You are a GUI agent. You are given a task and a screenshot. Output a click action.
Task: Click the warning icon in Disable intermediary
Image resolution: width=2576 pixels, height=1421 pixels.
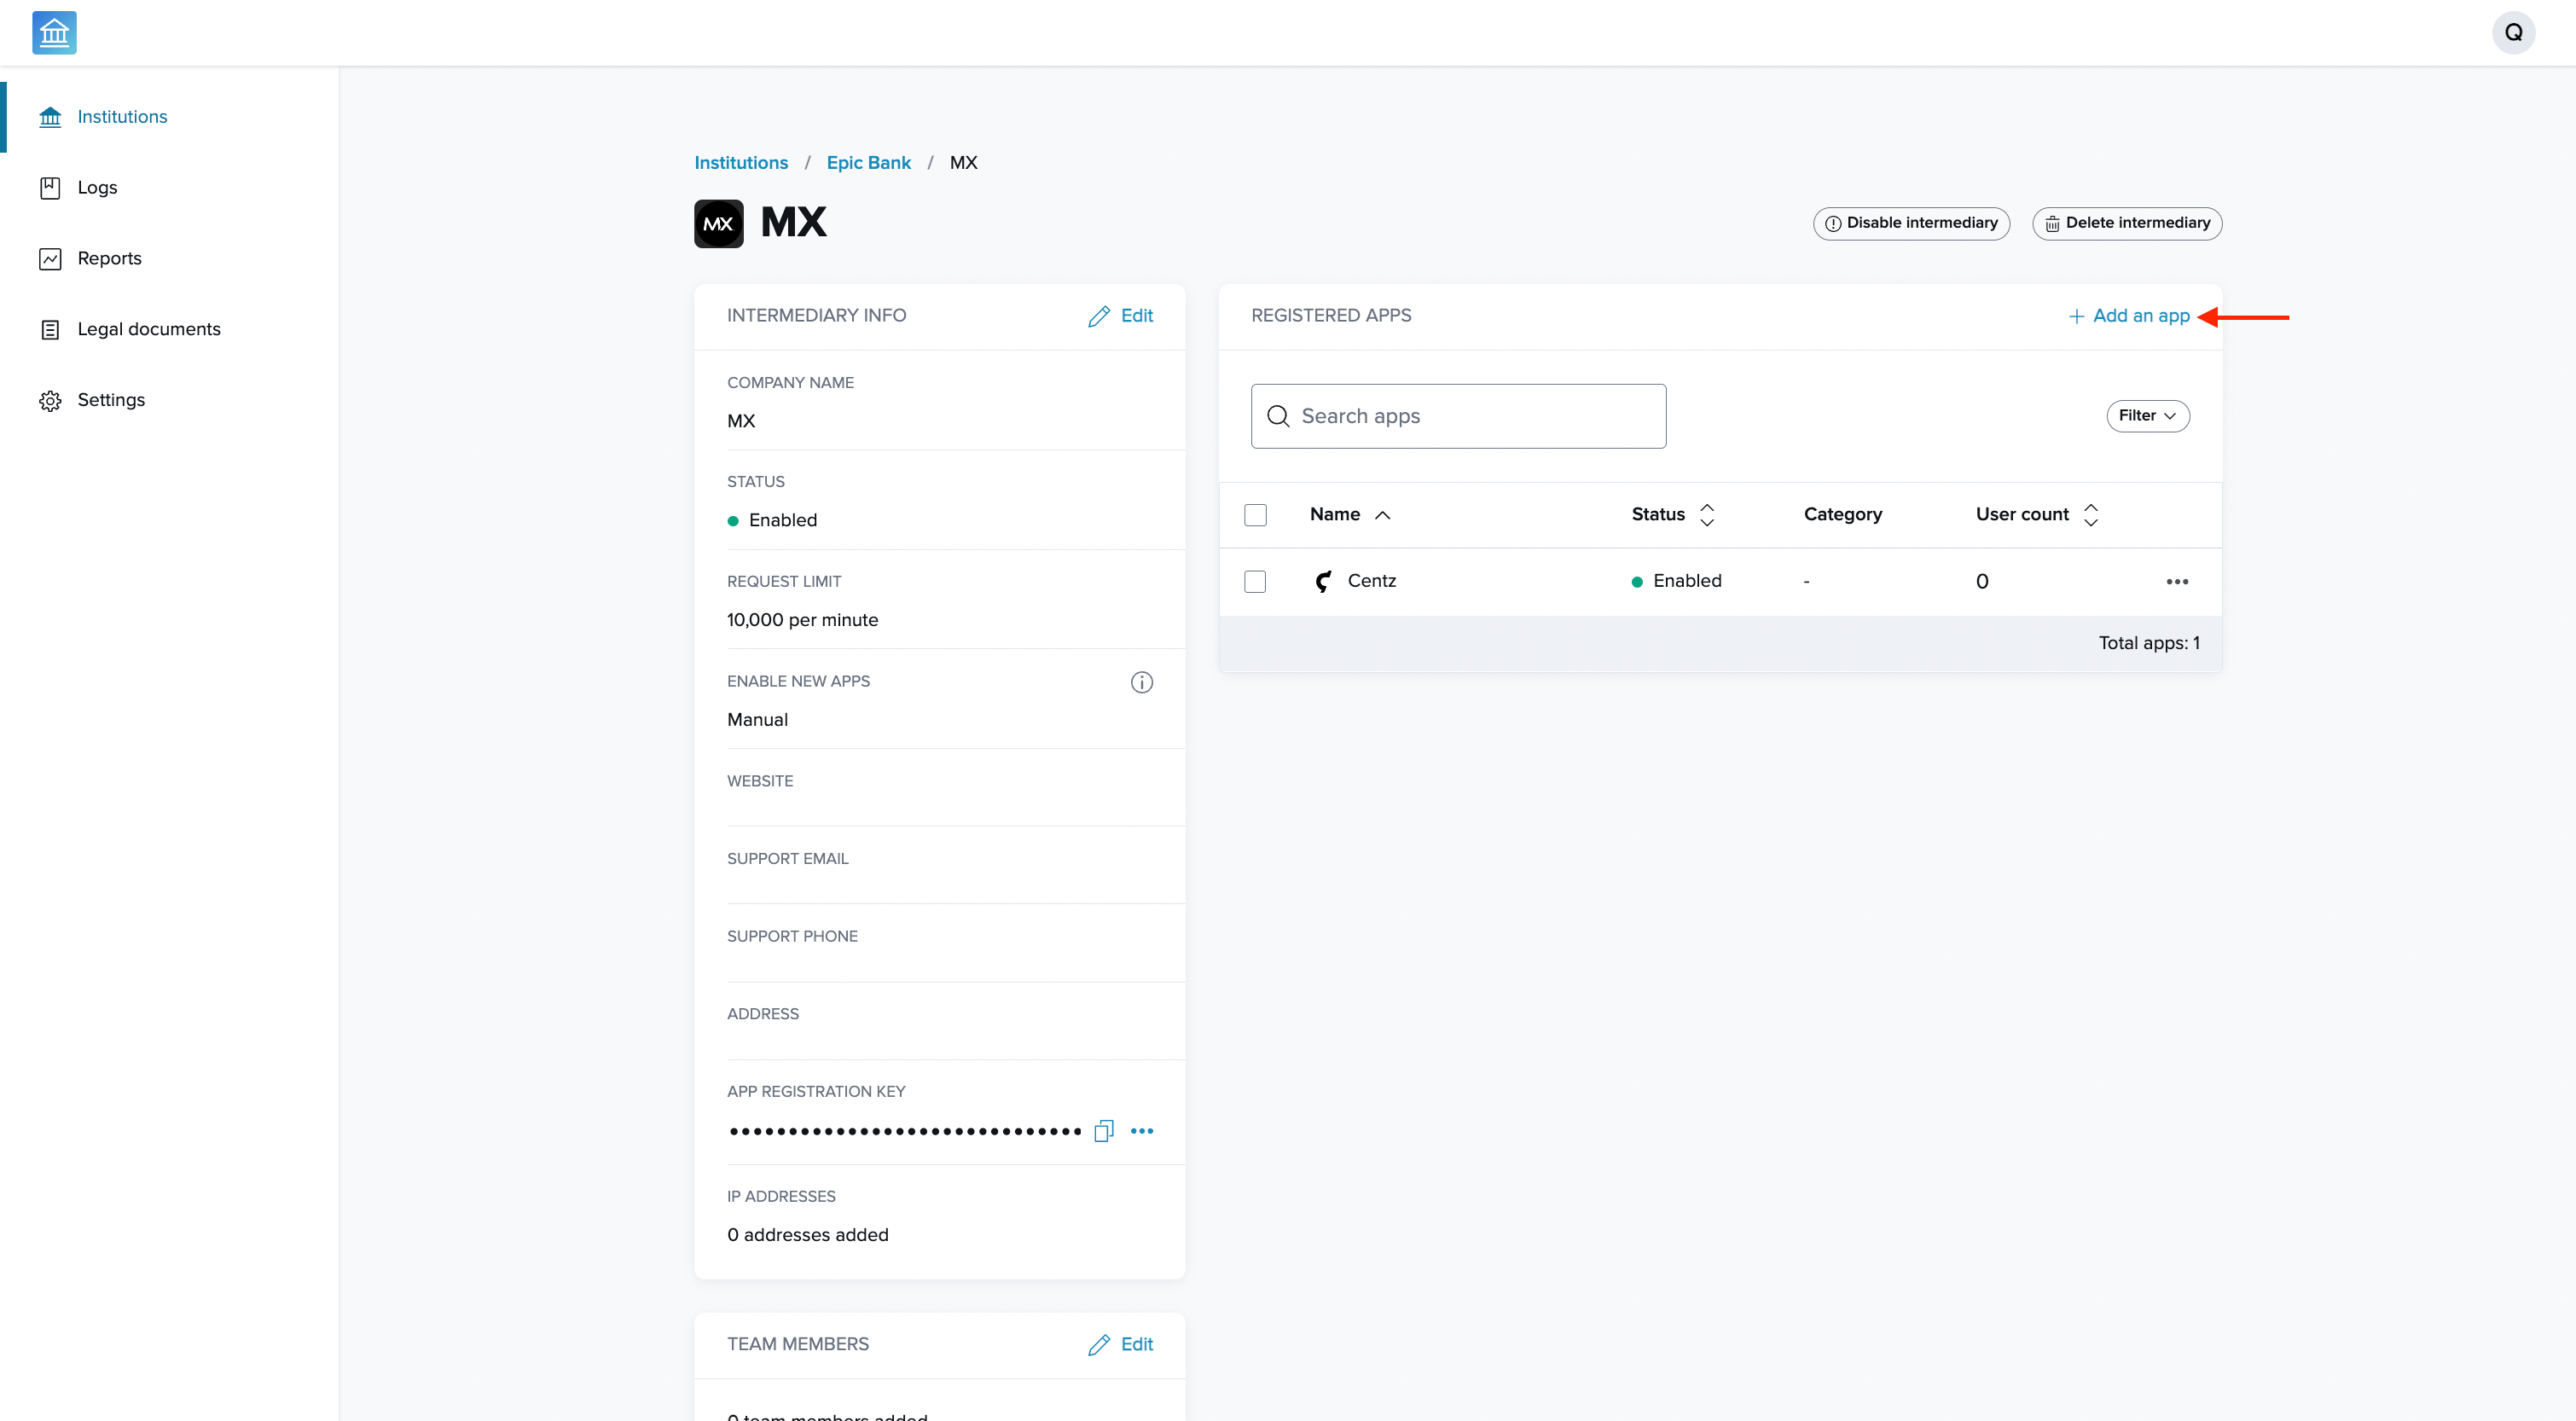click(x=1833, y=224)
